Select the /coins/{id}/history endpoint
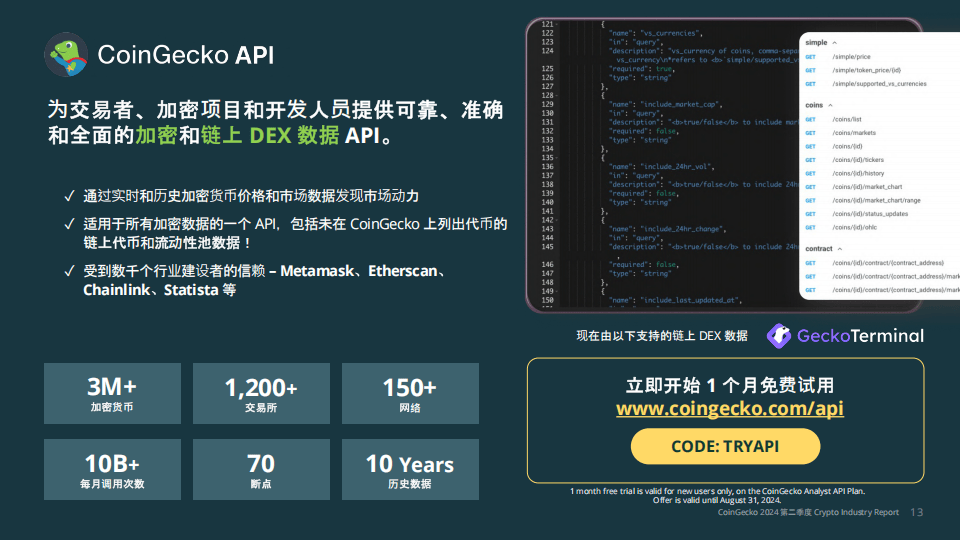This screenshot has width=960, height=540. tap(858, 173)
